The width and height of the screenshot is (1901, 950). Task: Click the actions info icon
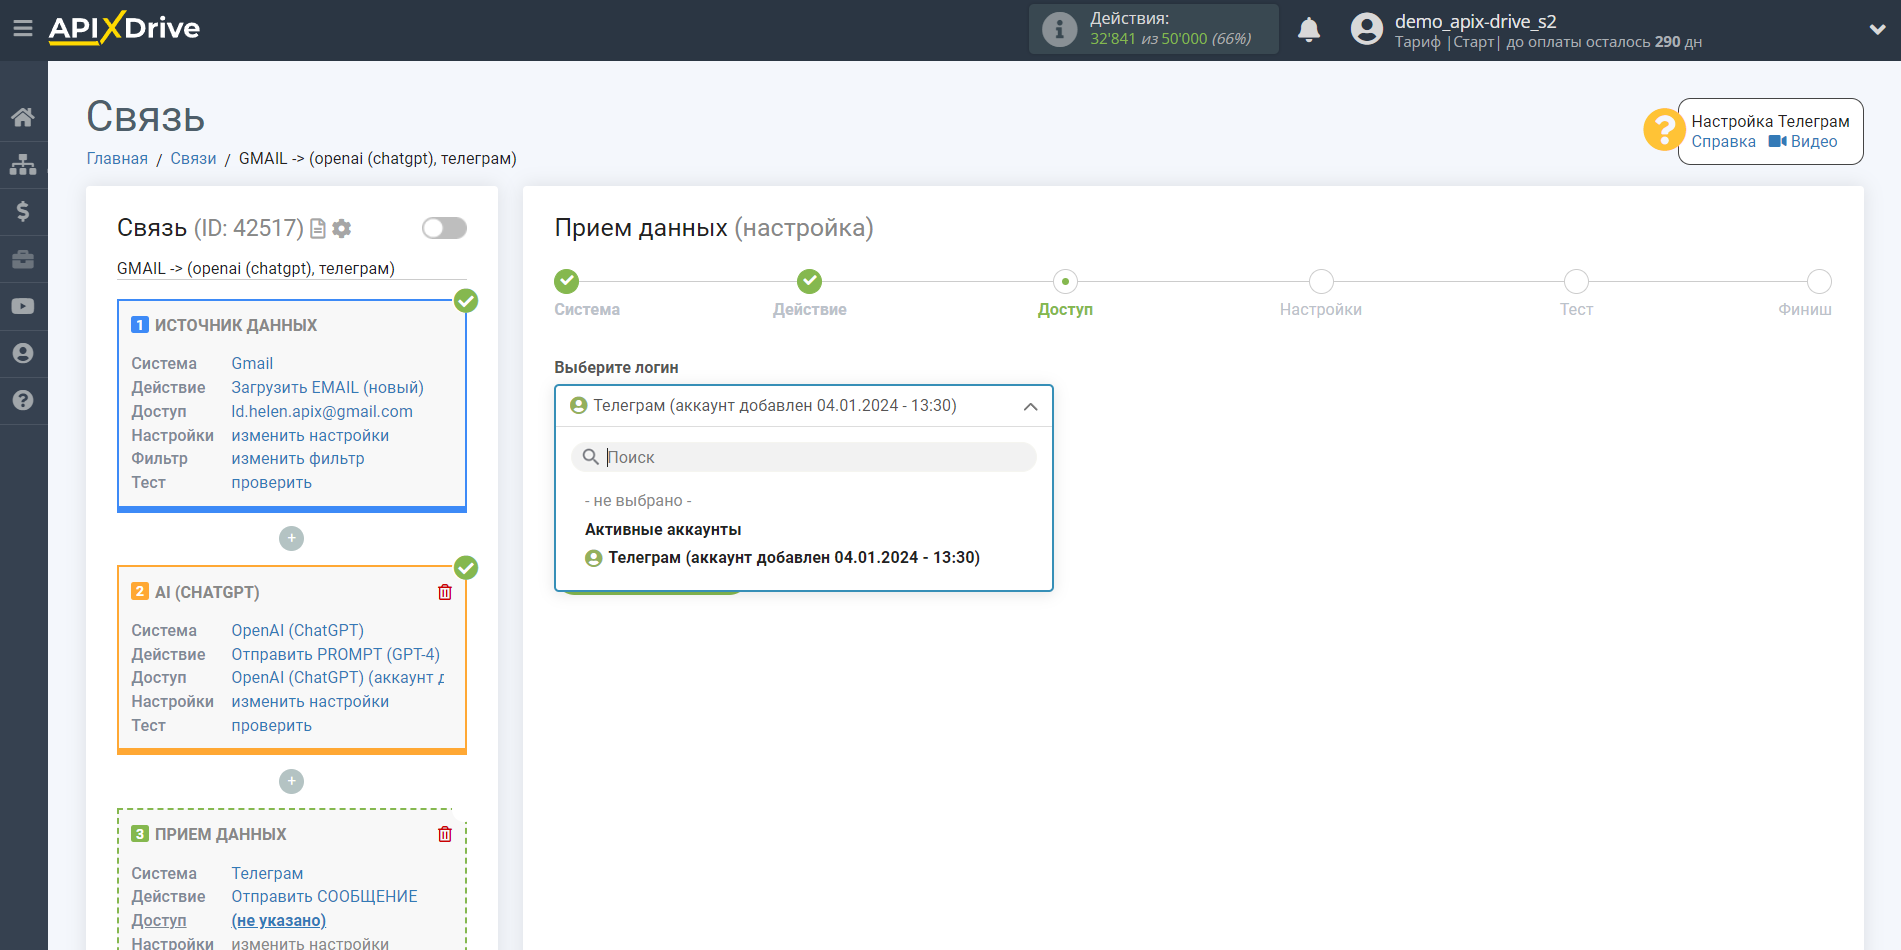(x=1059, y=29)
